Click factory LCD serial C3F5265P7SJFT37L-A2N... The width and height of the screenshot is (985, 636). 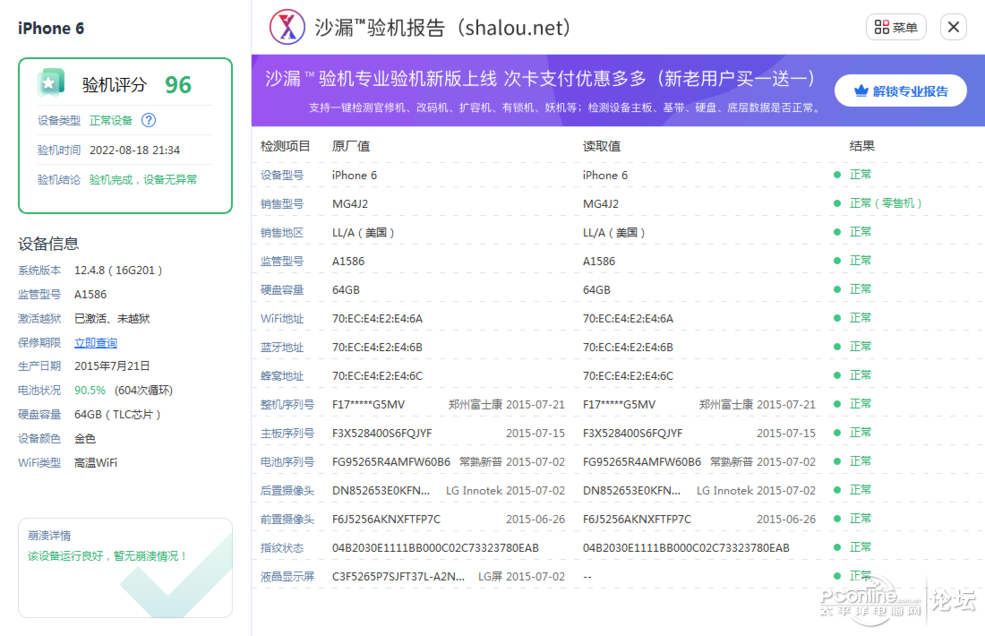coord(398,577)
